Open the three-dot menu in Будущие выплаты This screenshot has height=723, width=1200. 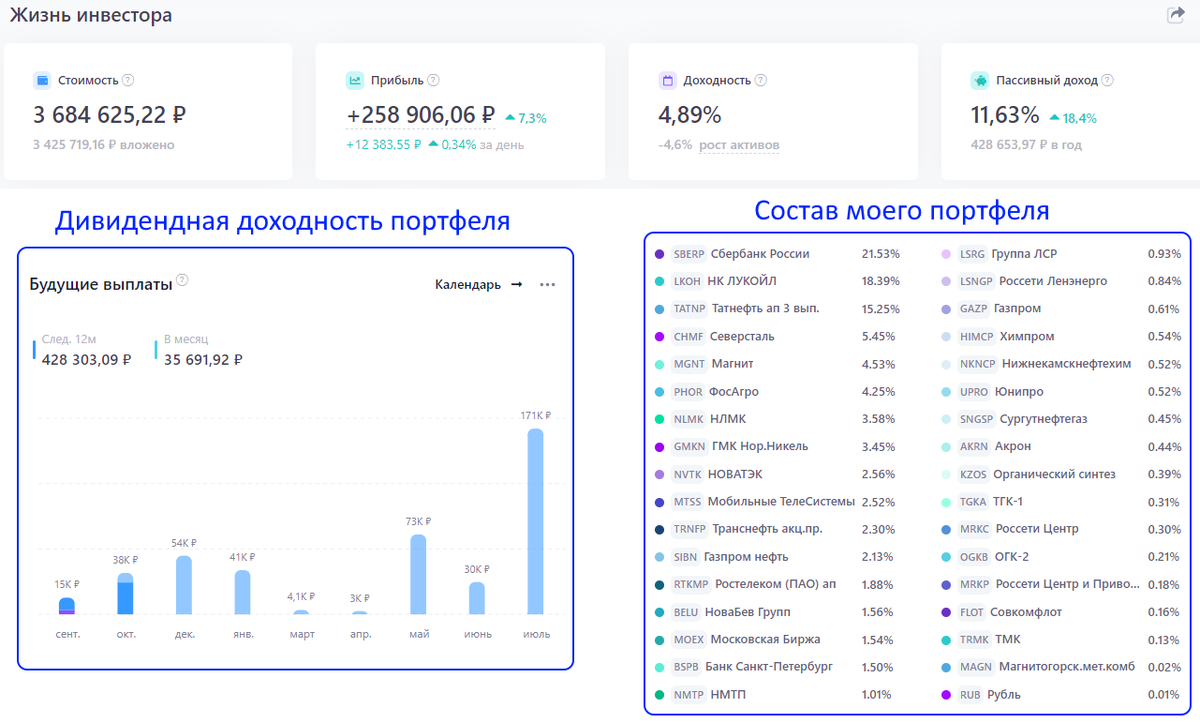[x=547, y=285]
